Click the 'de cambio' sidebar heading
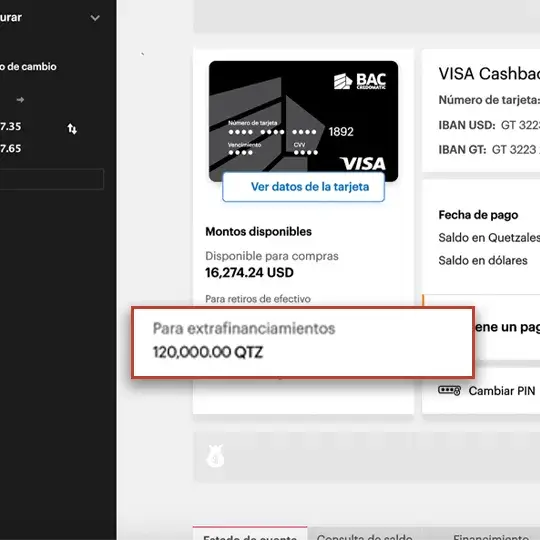The image size is (540, 540). [x=28, y=66]
